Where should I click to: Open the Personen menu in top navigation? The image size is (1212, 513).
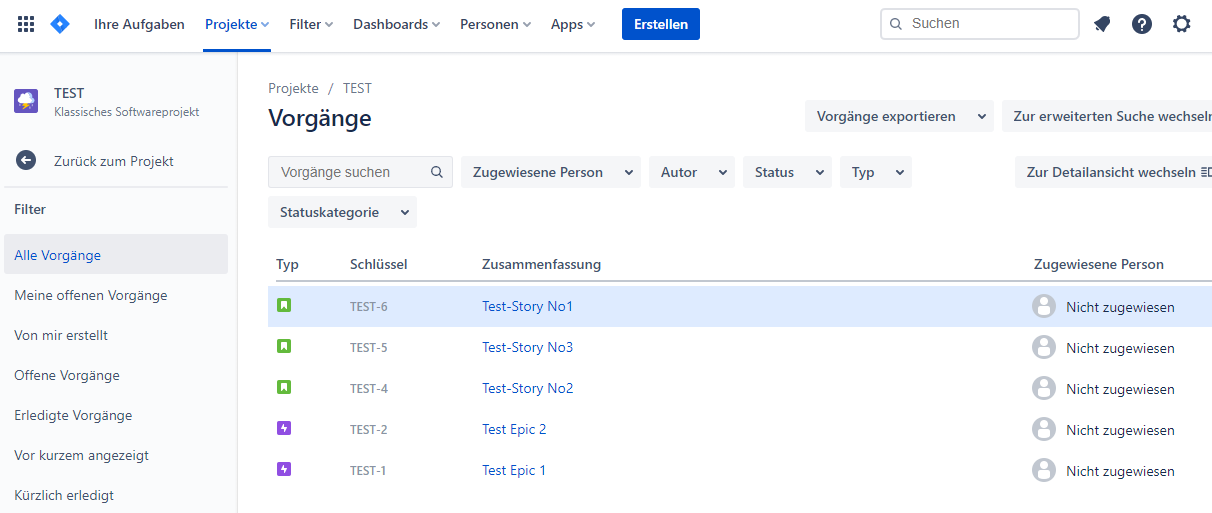(x=495, y=24)
